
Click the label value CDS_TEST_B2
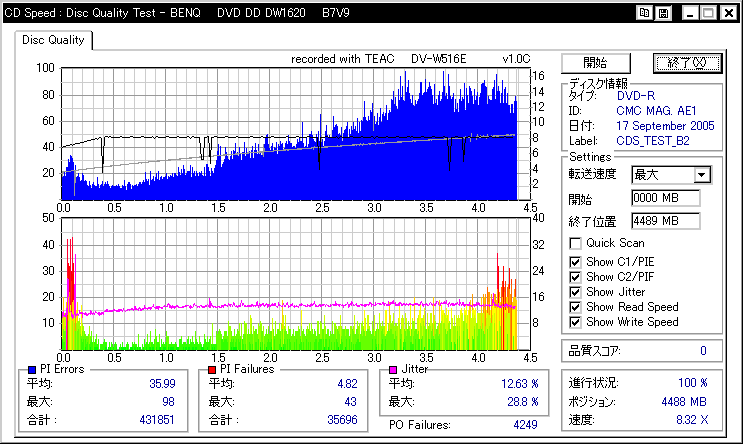pyautogui.click(x=652, y=141)
